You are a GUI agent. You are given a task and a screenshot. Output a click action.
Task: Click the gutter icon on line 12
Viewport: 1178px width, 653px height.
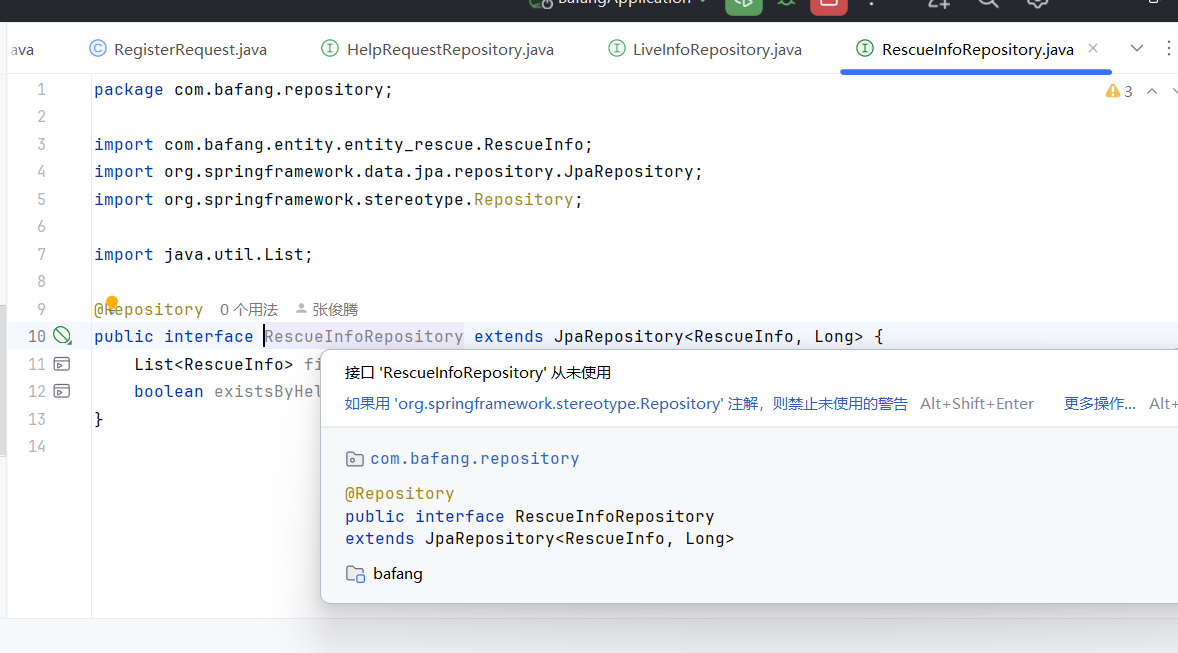(x=62, y=391)
